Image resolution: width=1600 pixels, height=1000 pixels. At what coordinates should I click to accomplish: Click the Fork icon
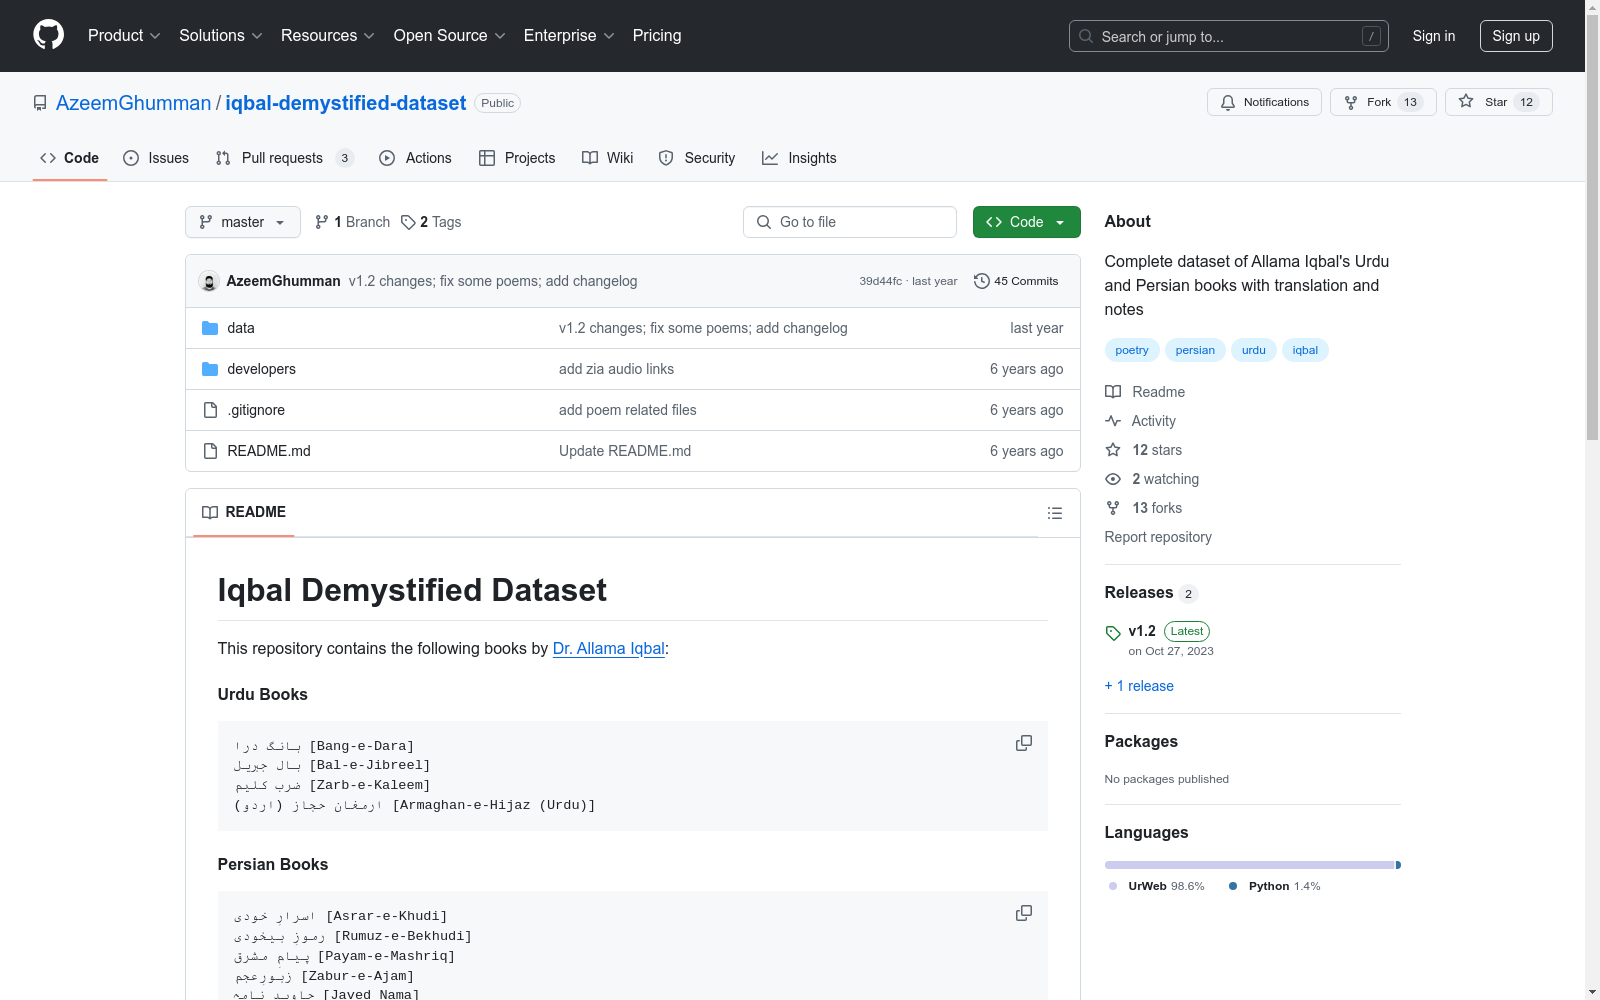[x=1351, y=102]
